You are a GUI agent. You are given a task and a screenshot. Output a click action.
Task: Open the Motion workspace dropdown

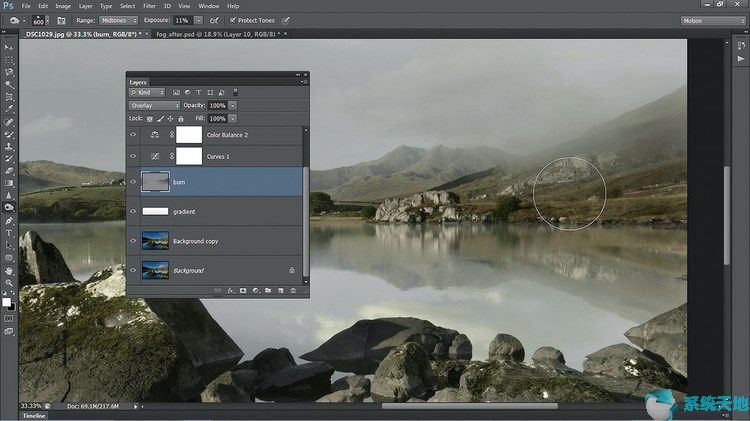click(x=713, y=21)
